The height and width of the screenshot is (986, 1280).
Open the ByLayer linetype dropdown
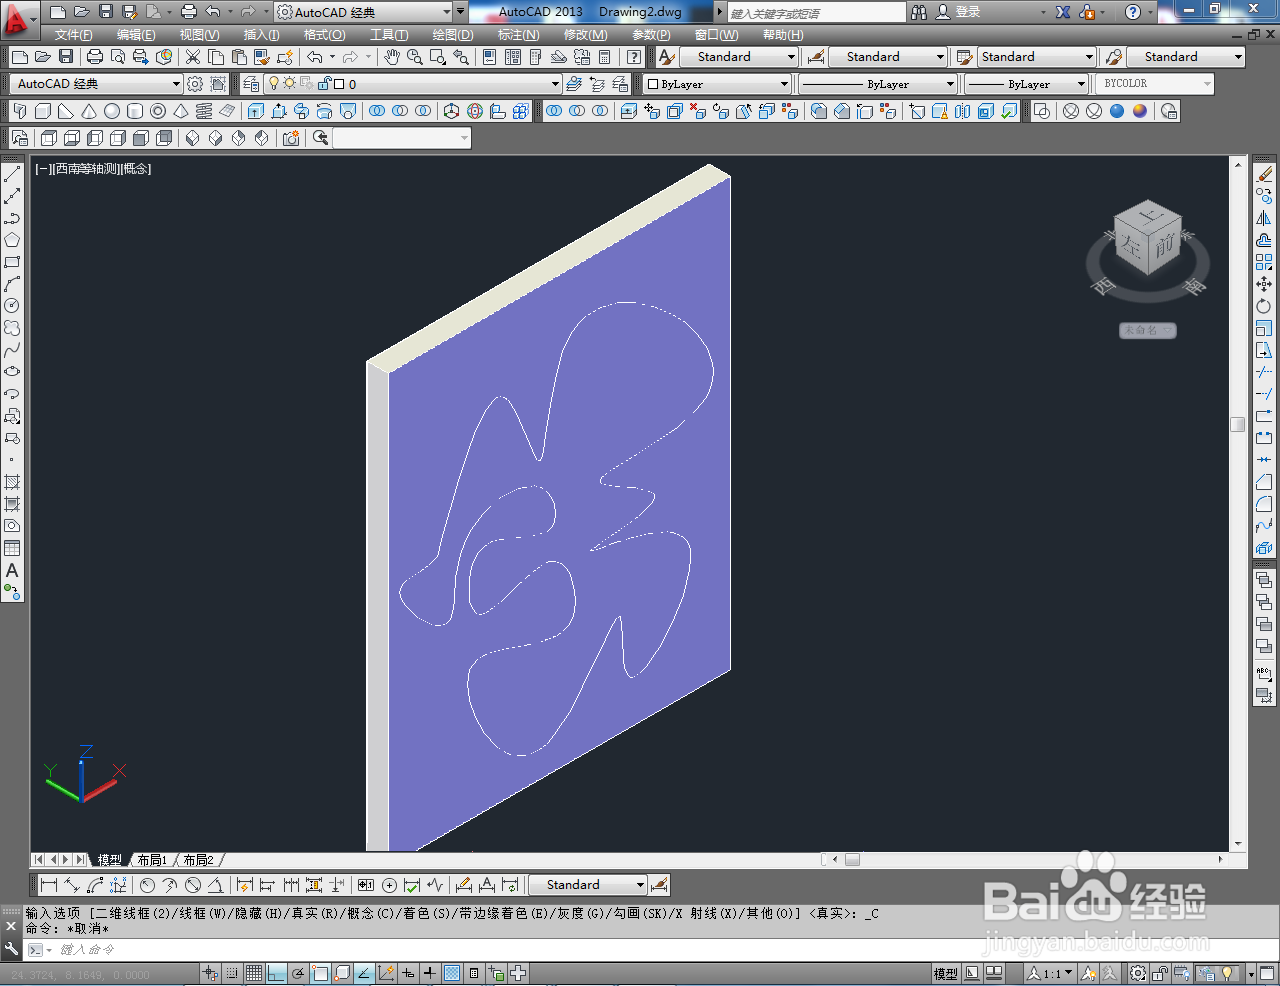coord(877,84)
